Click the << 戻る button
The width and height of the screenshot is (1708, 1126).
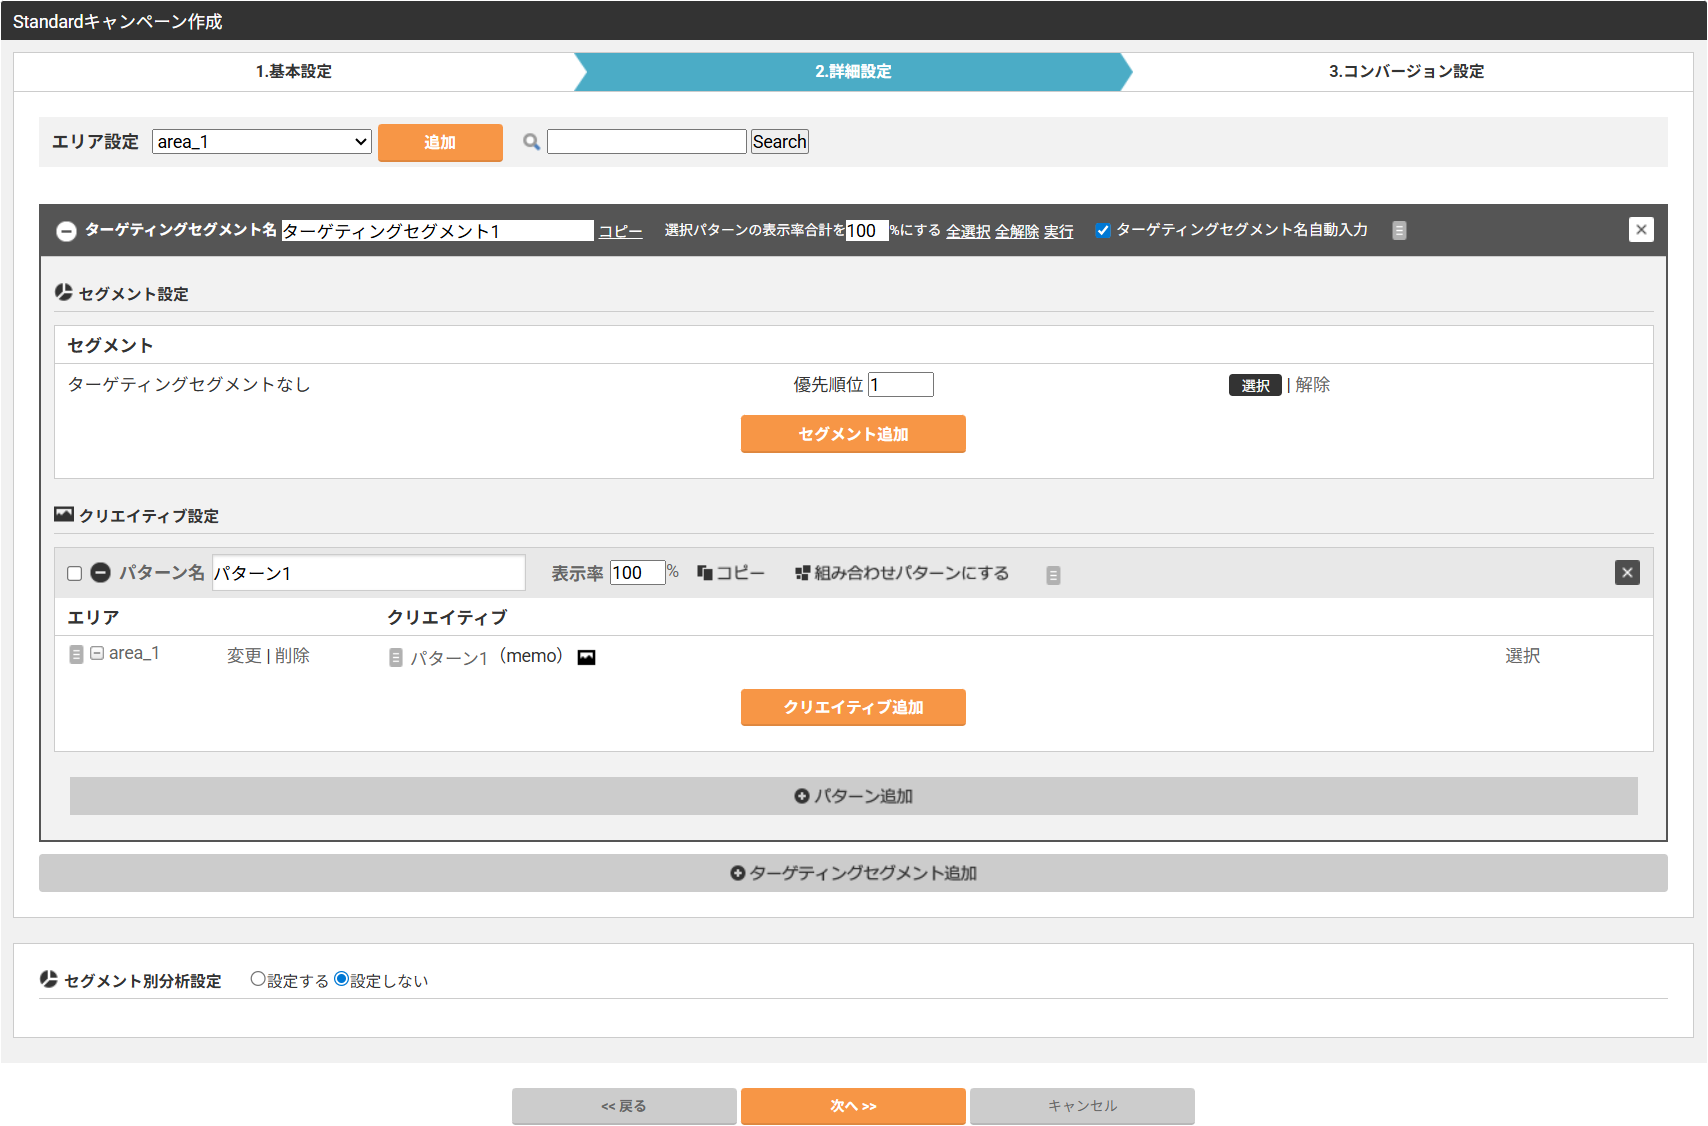click(624, 1106)
